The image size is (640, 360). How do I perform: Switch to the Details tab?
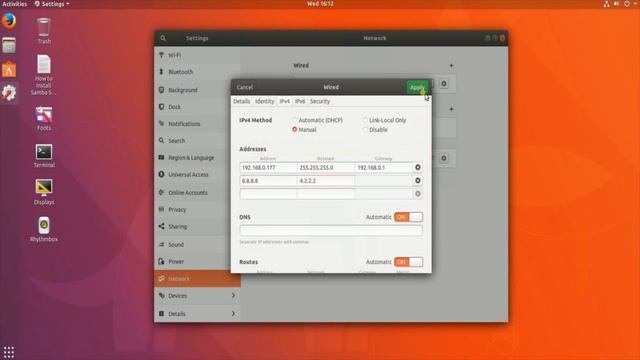(x=242, y=101)
